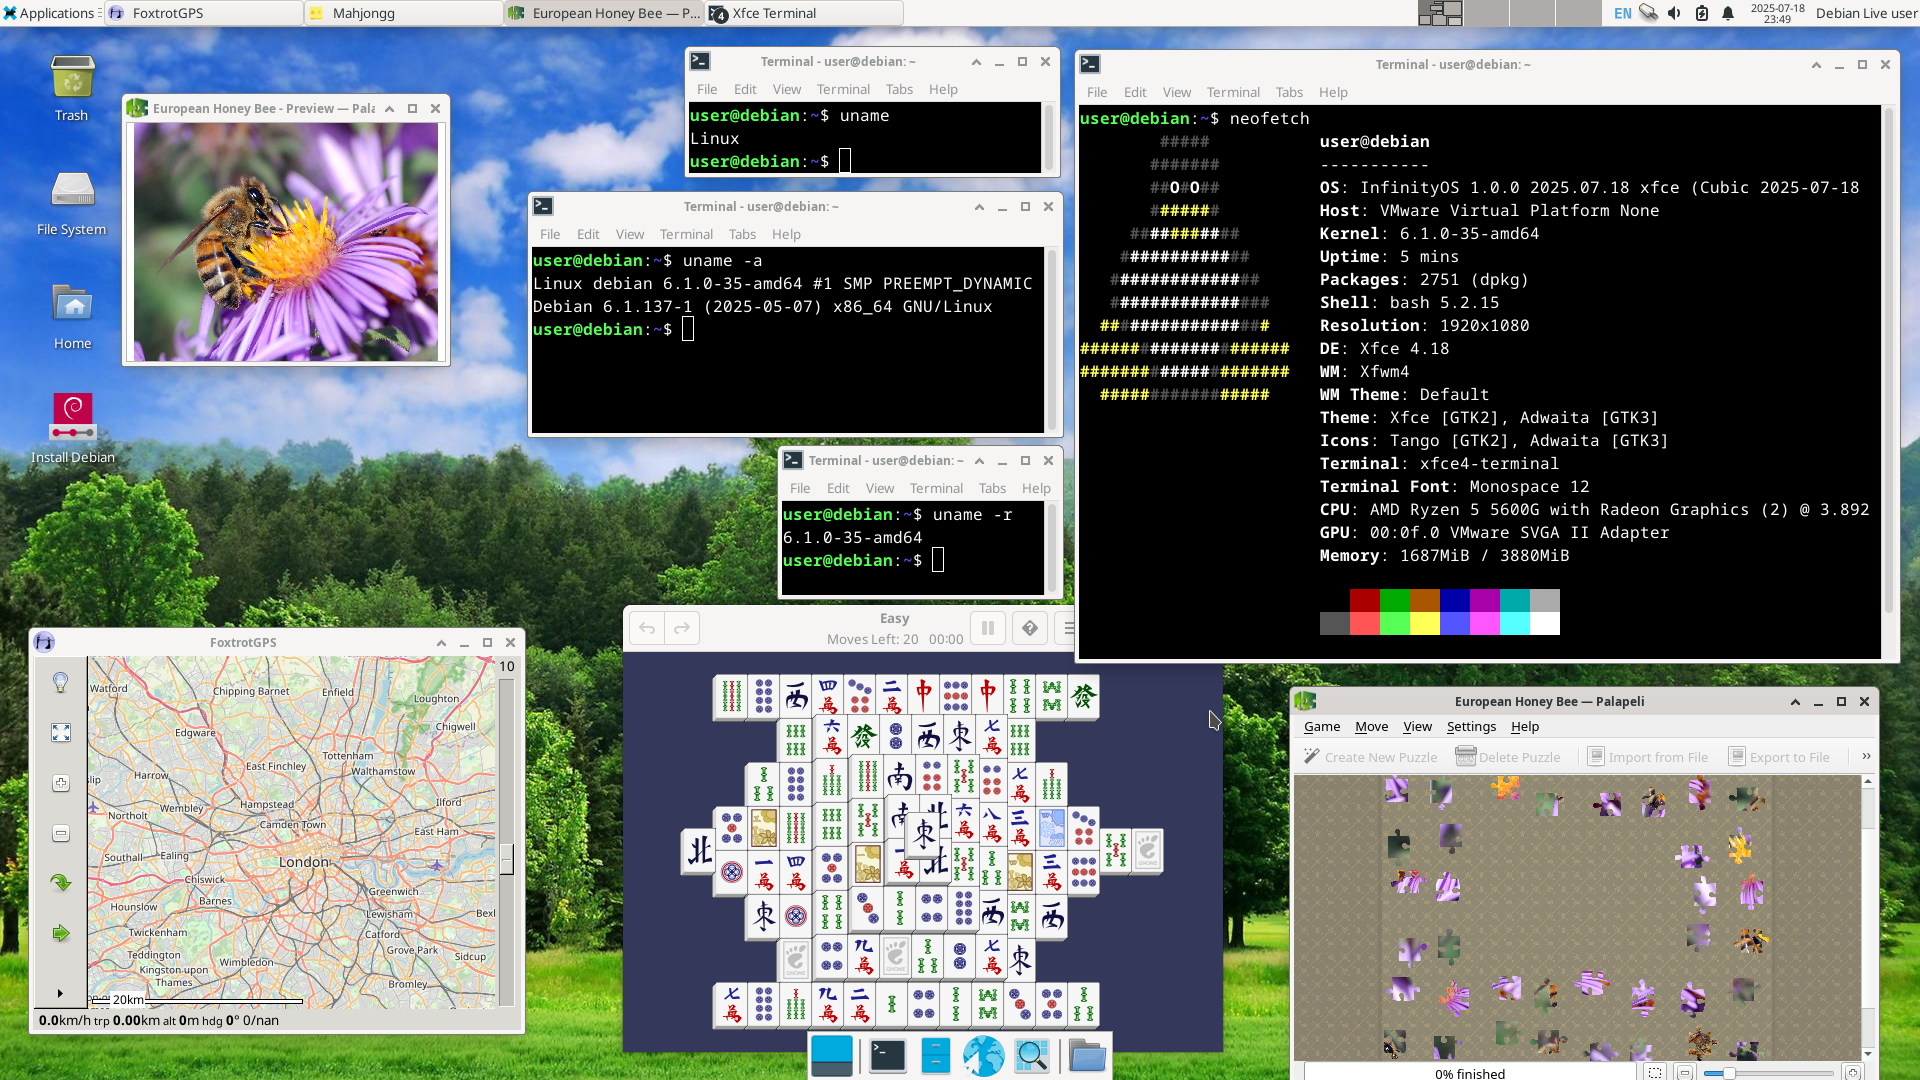
Task: Open Palapeli View menu
Action: [1417, 727]
